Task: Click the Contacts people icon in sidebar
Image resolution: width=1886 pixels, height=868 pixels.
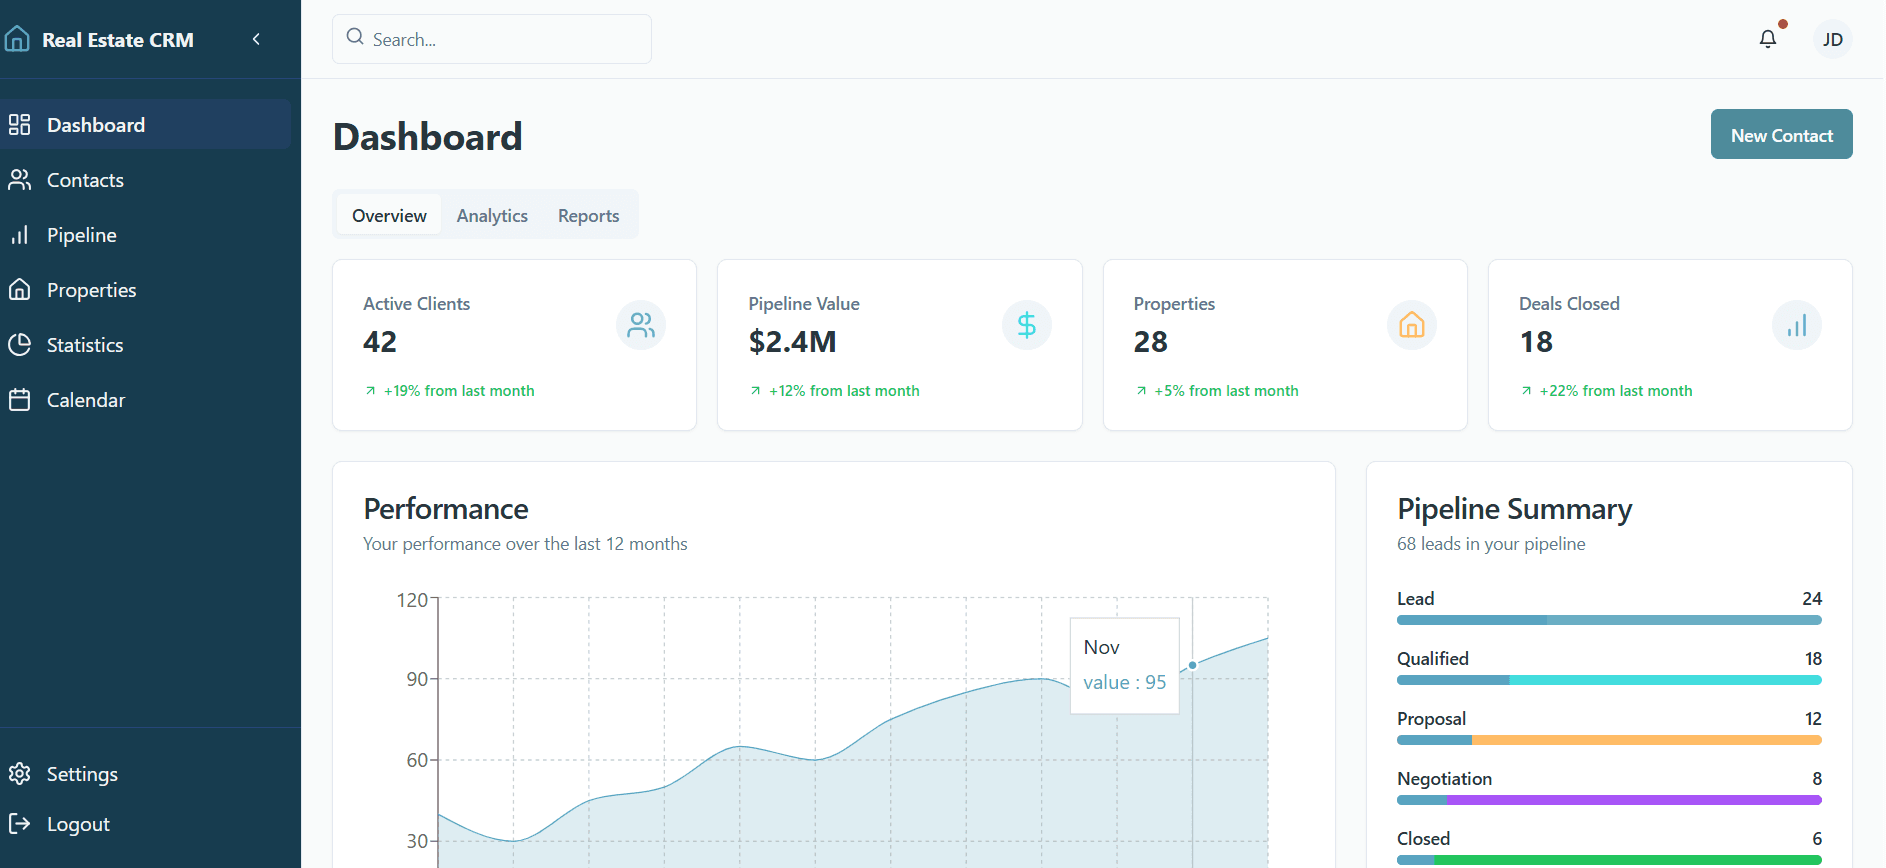Action: pos(19,180)
